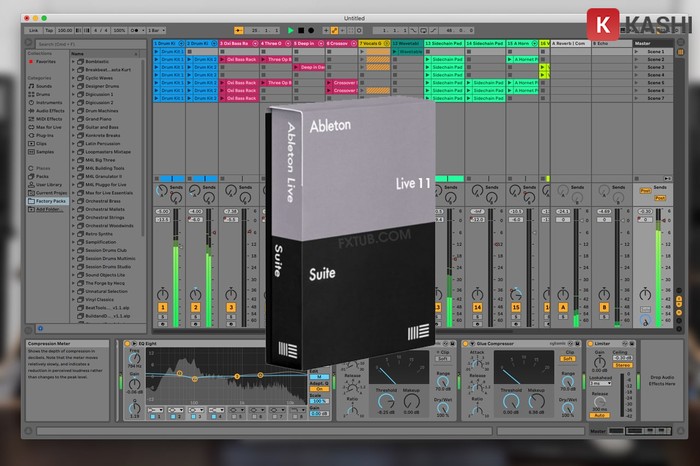
Task: Expand the Cyclic Waves pack folder
Action: [x=74, y=78]
